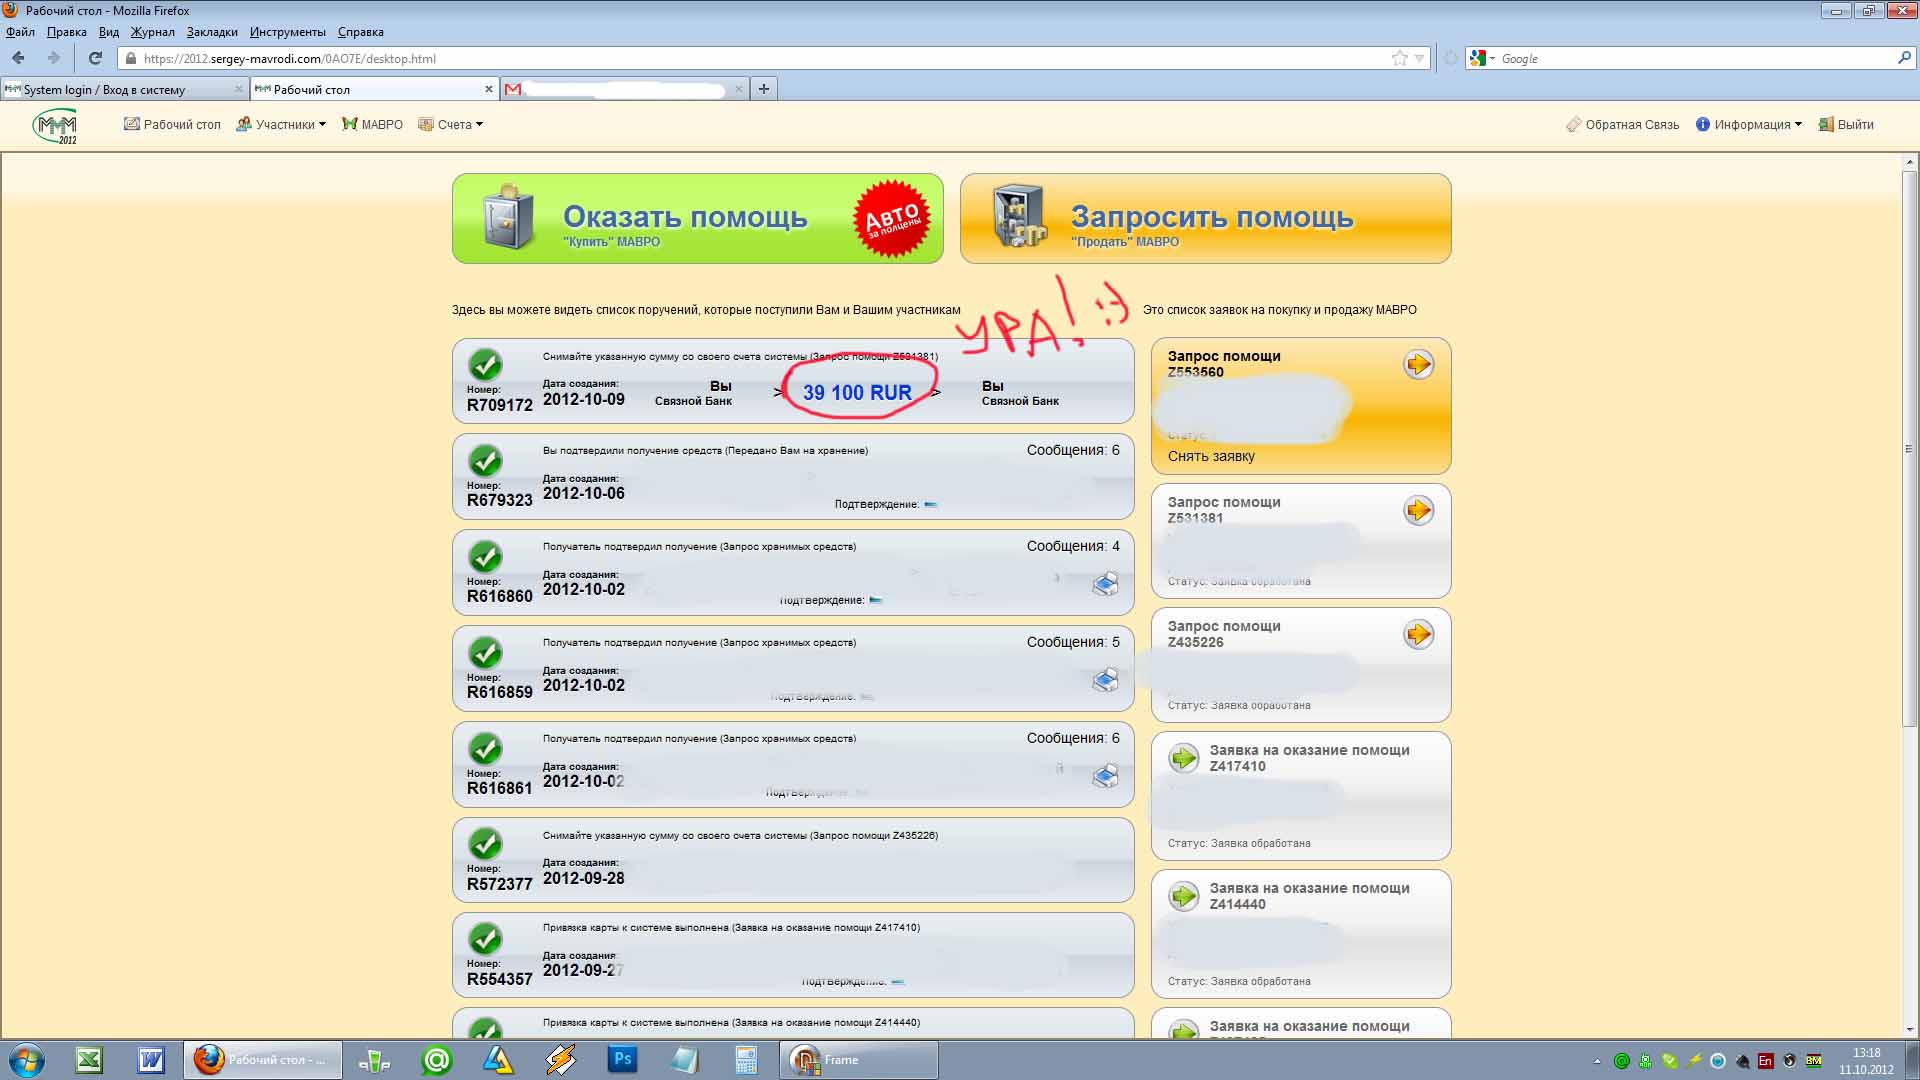Switch to System login tab

pyautogui.click(x=124, y=89)
